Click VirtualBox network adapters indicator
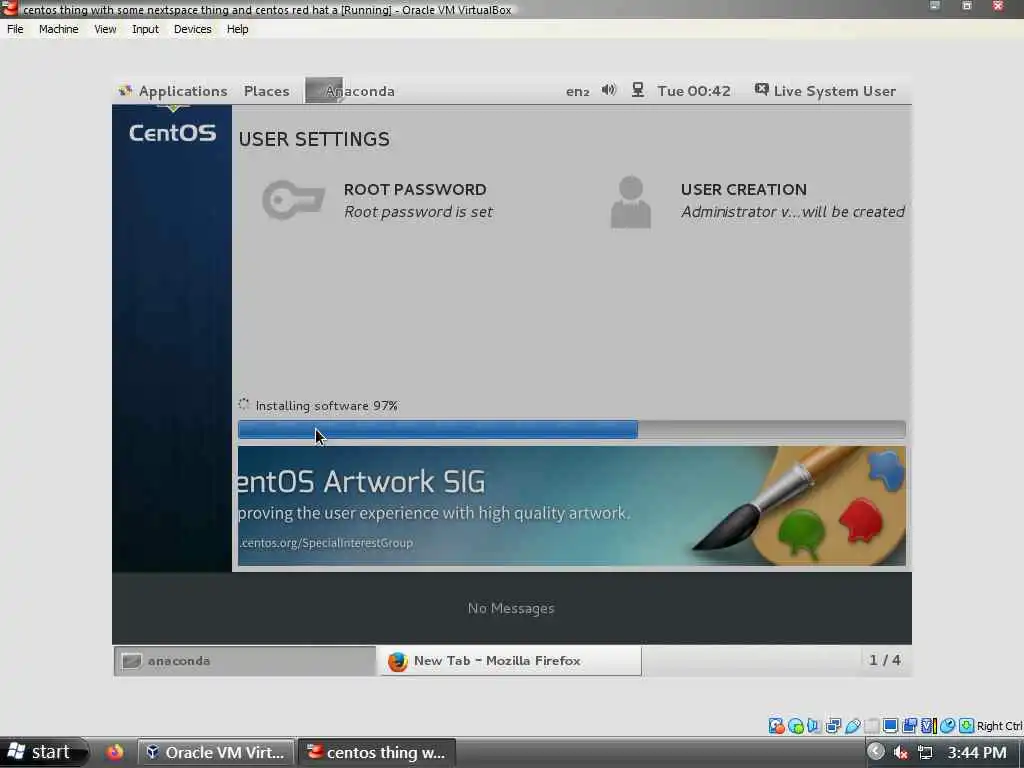Viewport: 1024px width, 768px height. [833, 726]
